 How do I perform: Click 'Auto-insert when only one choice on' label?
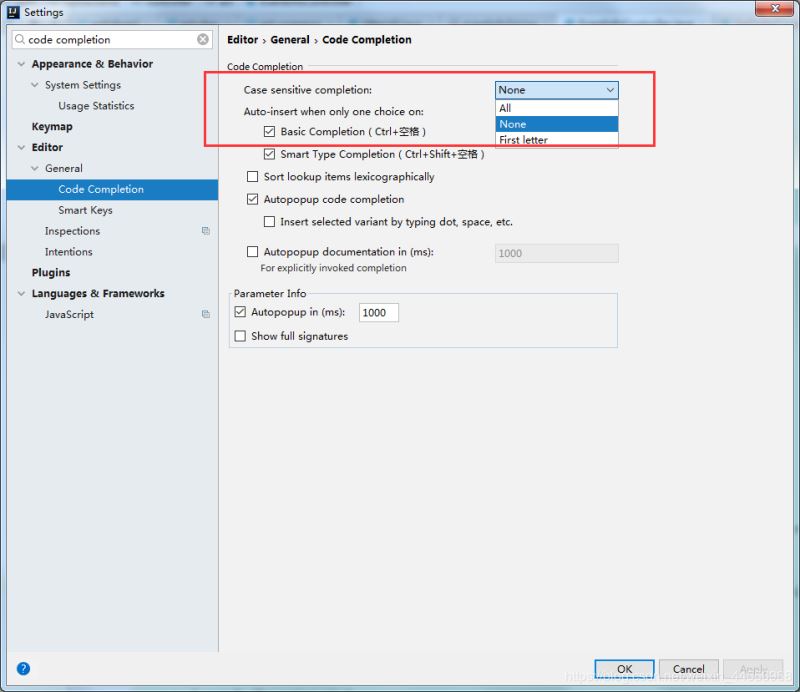click(x=334, y=111)
